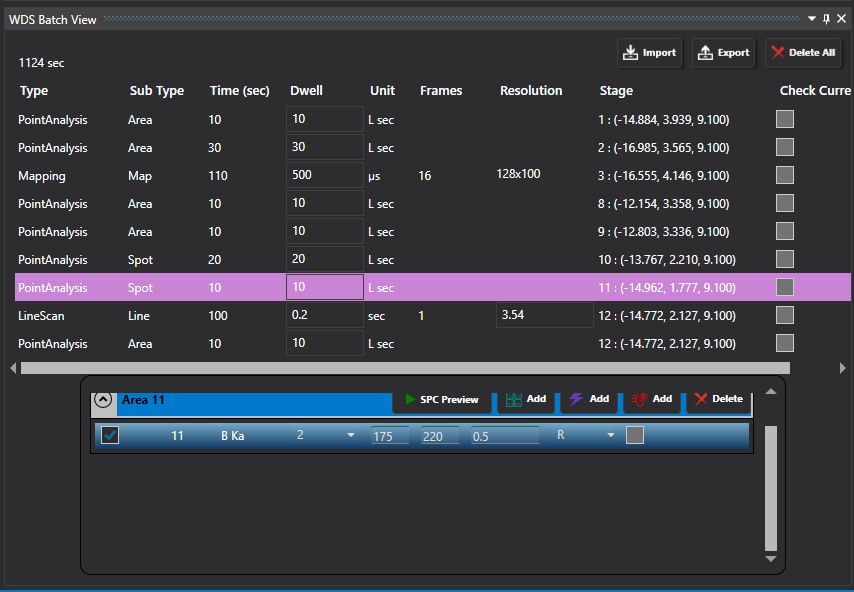This screenshot has width=854, height=592.
Task: Delete the element in Area 11 panel
Action: (718, 399)
